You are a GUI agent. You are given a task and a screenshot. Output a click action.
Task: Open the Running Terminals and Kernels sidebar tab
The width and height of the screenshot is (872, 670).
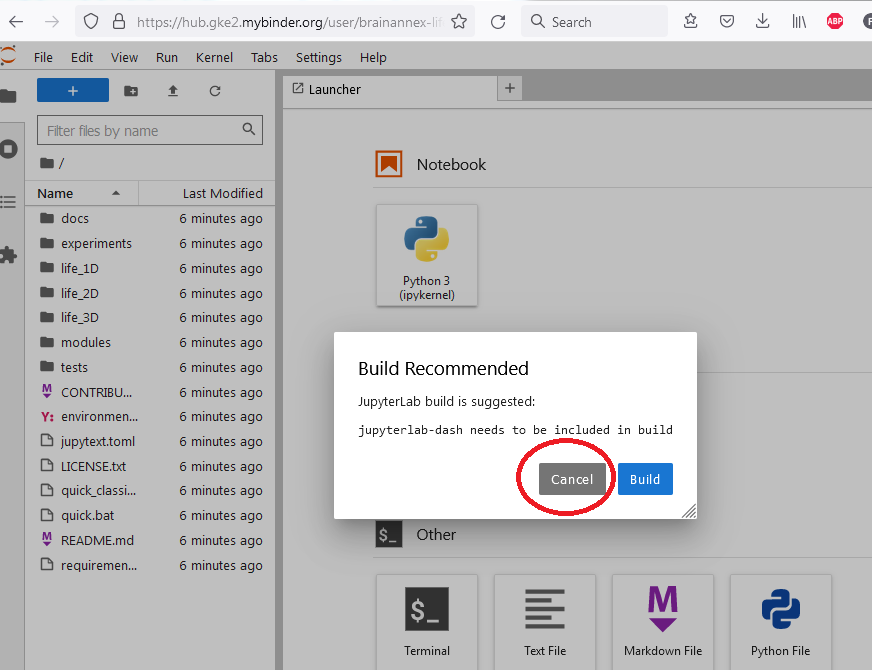tap(8, 149)
